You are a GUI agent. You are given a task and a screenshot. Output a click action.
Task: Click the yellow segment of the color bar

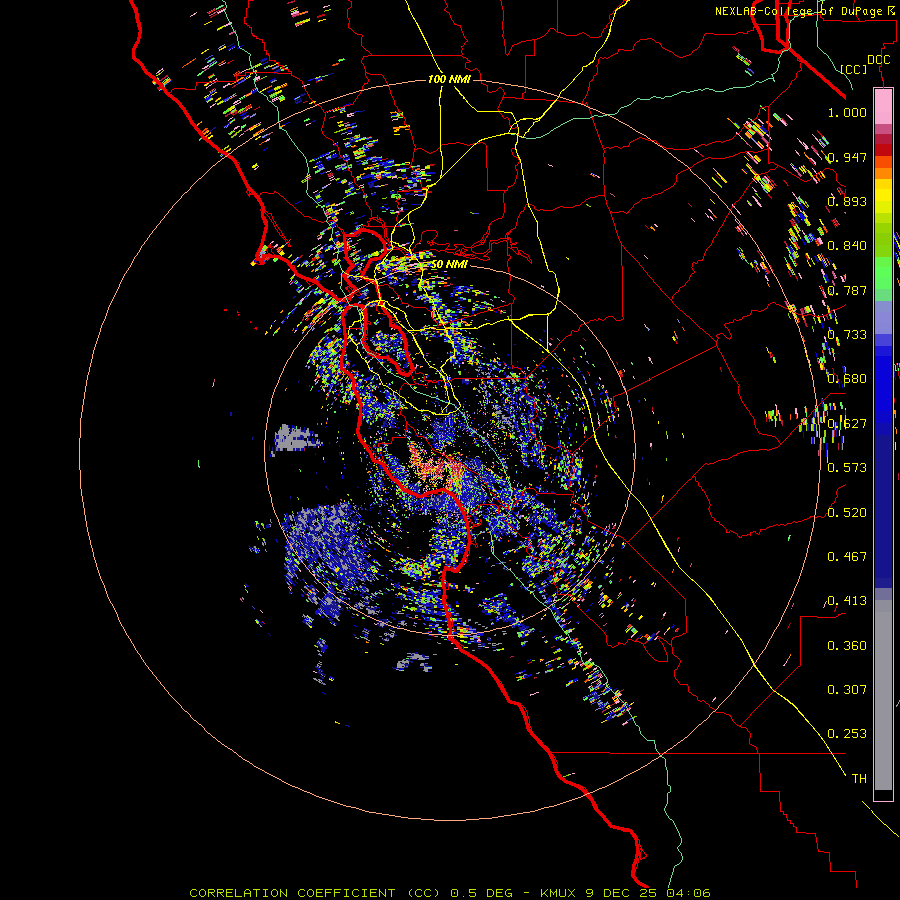(883, 198)
